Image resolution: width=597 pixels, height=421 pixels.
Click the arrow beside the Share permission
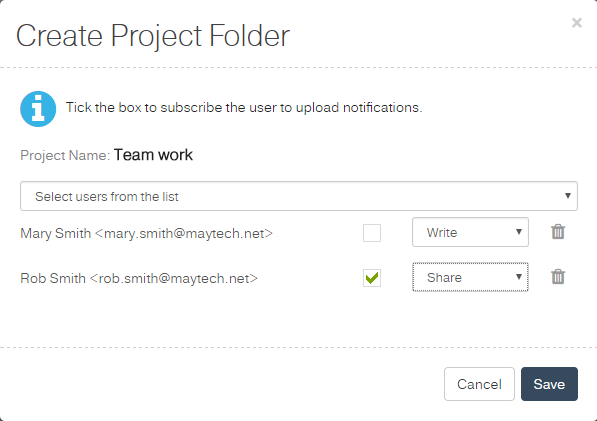tap(519, 277)
